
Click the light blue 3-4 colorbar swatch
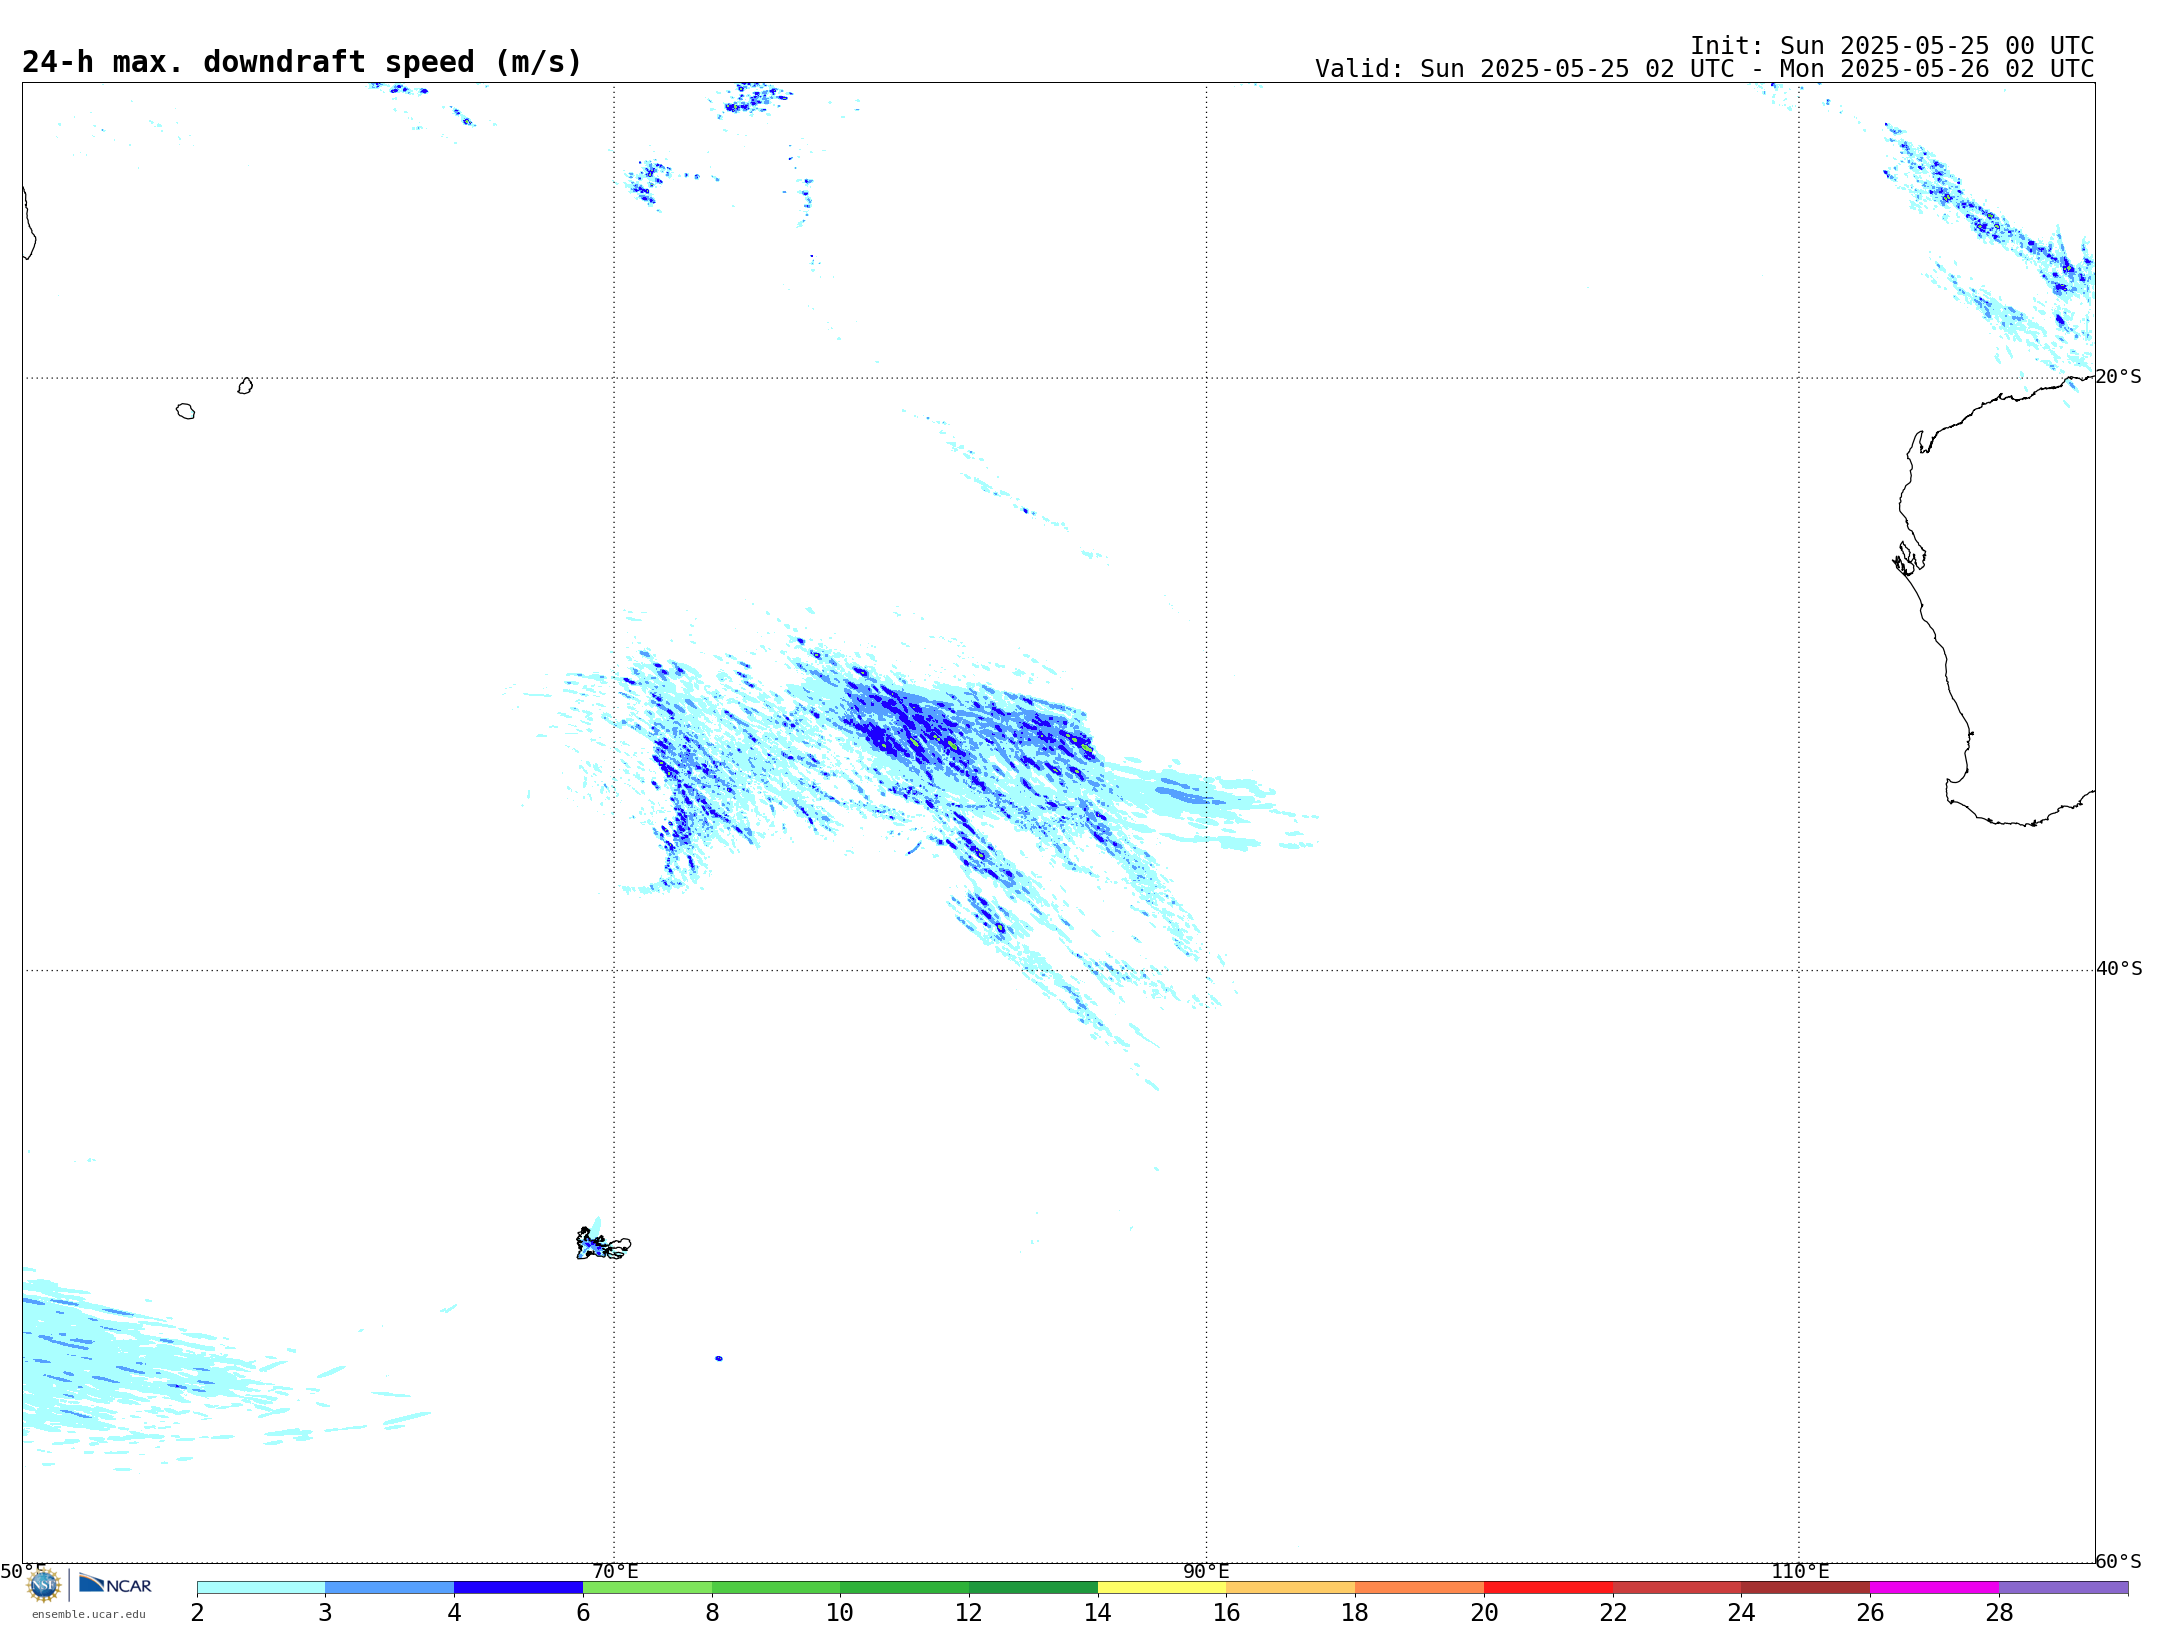pyautogui.click(x=389, y=1587)
